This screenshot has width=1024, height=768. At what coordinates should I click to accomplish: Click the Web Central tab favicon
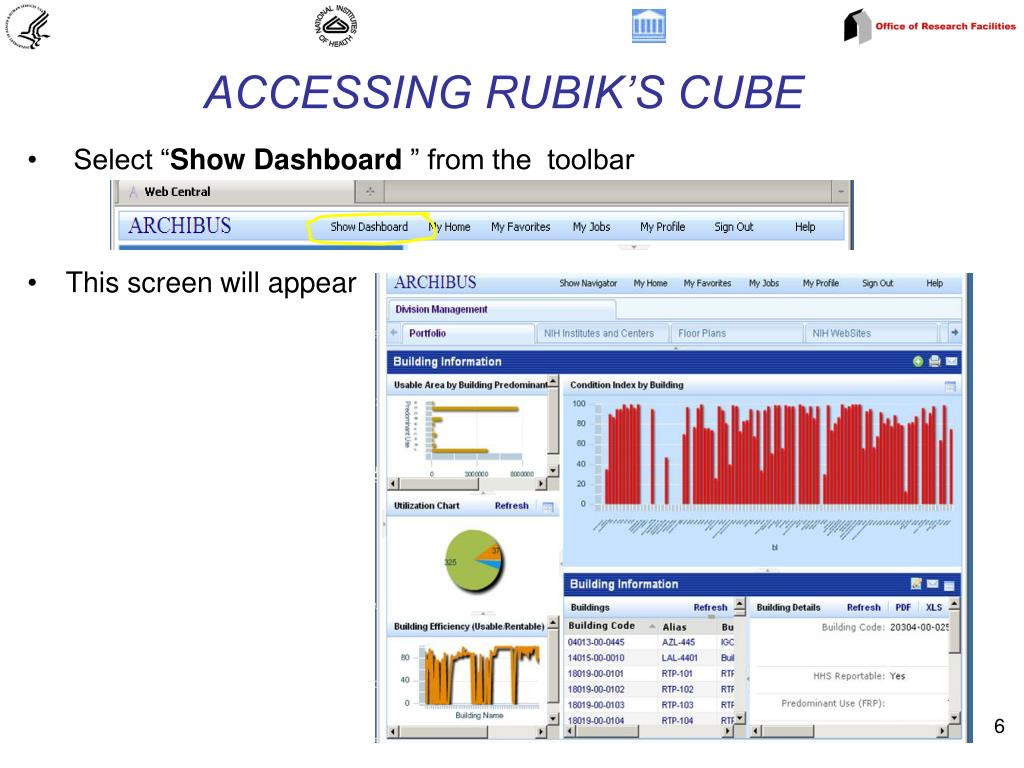(133, 192)
